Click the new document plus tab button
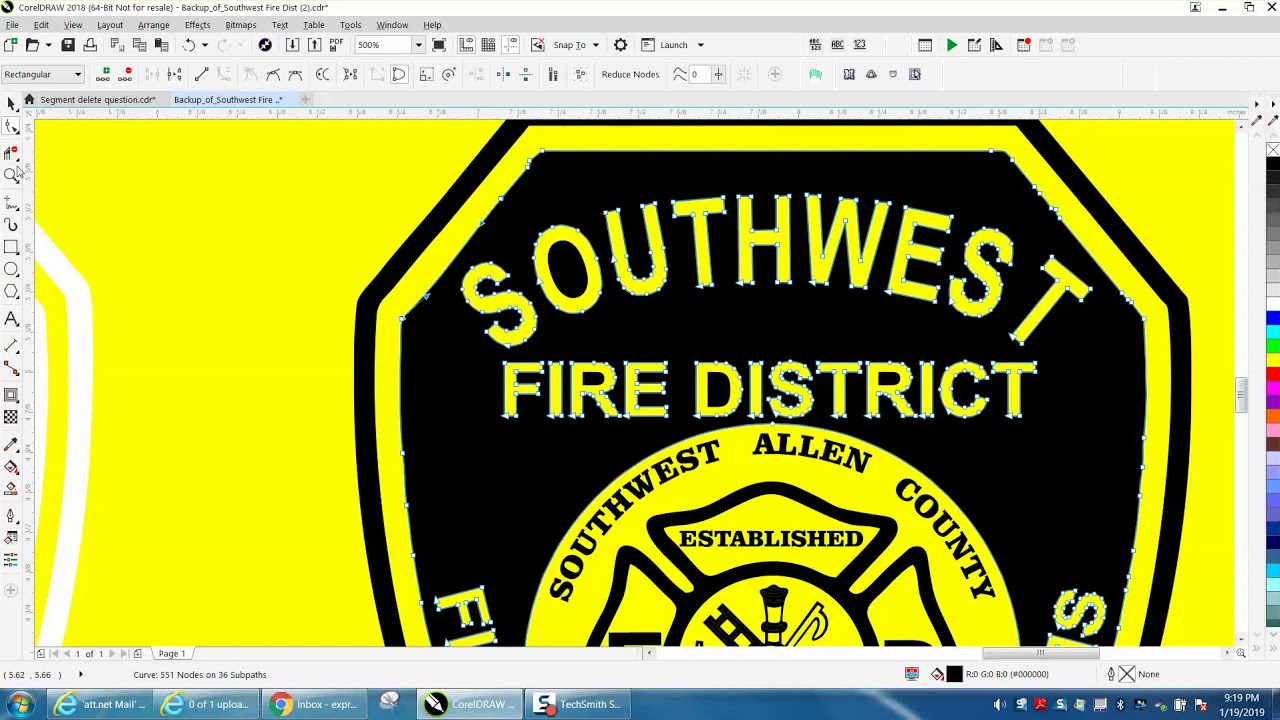 pos(305,99)
